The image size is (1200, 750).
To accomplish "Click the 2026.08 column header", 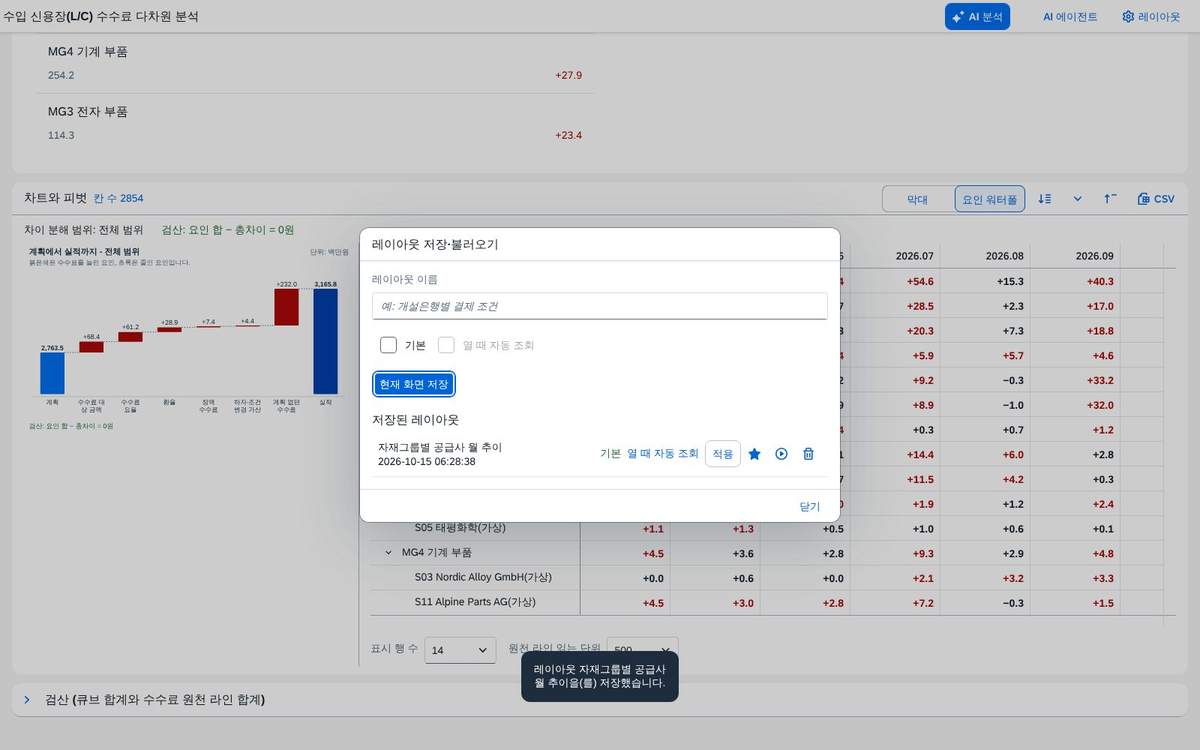I will (985, 255).
